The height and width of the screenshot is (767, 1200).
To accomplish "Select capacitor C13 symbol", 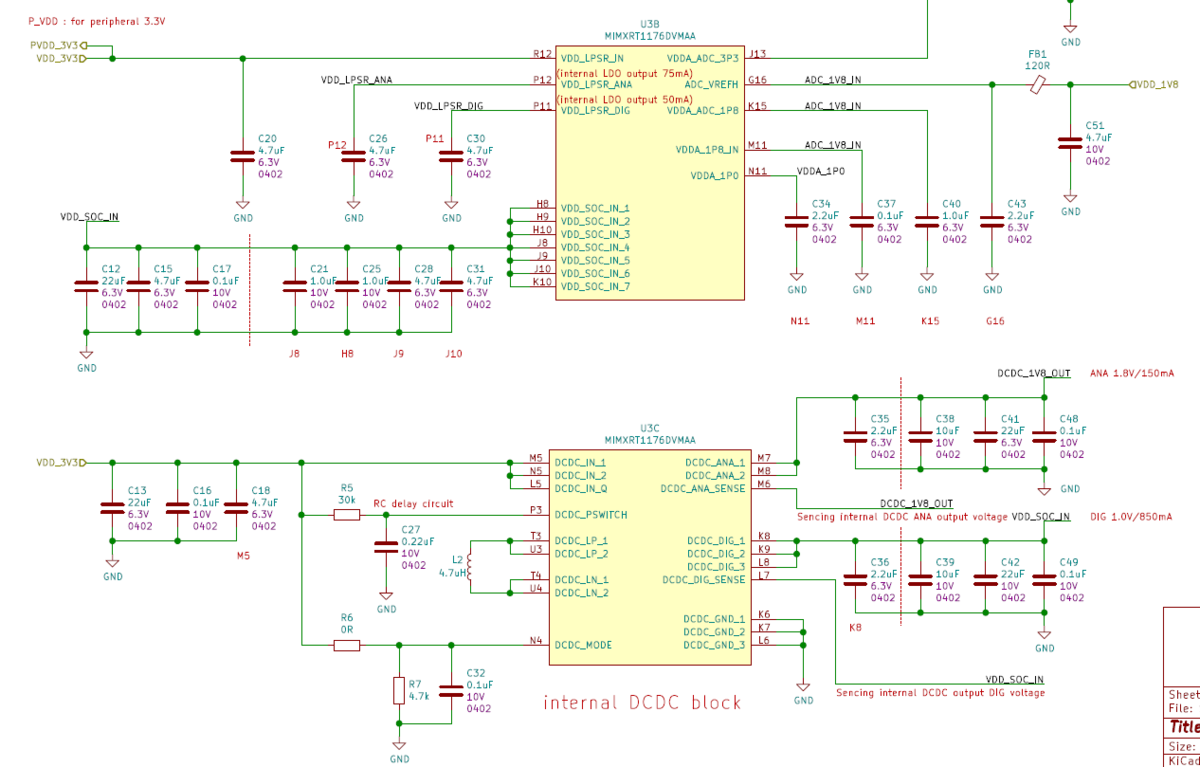I will click(112, 508).
